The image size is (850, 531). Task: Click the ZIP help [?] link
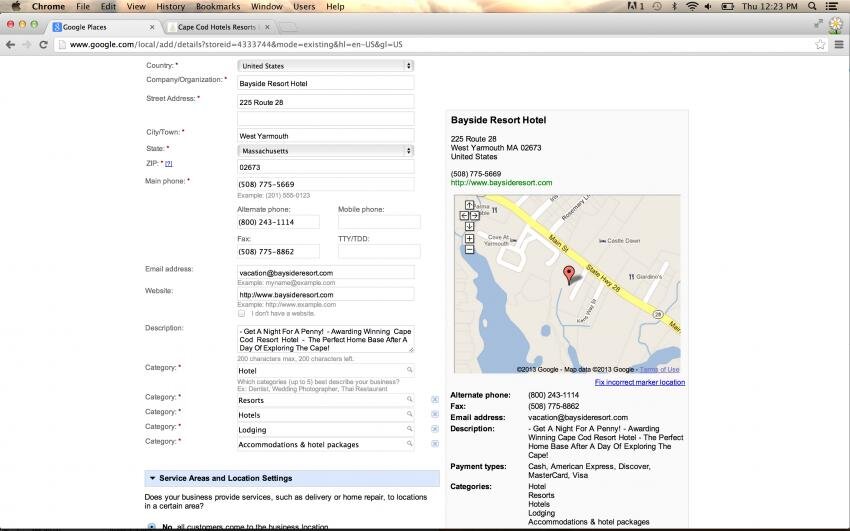tap(169, 163)
